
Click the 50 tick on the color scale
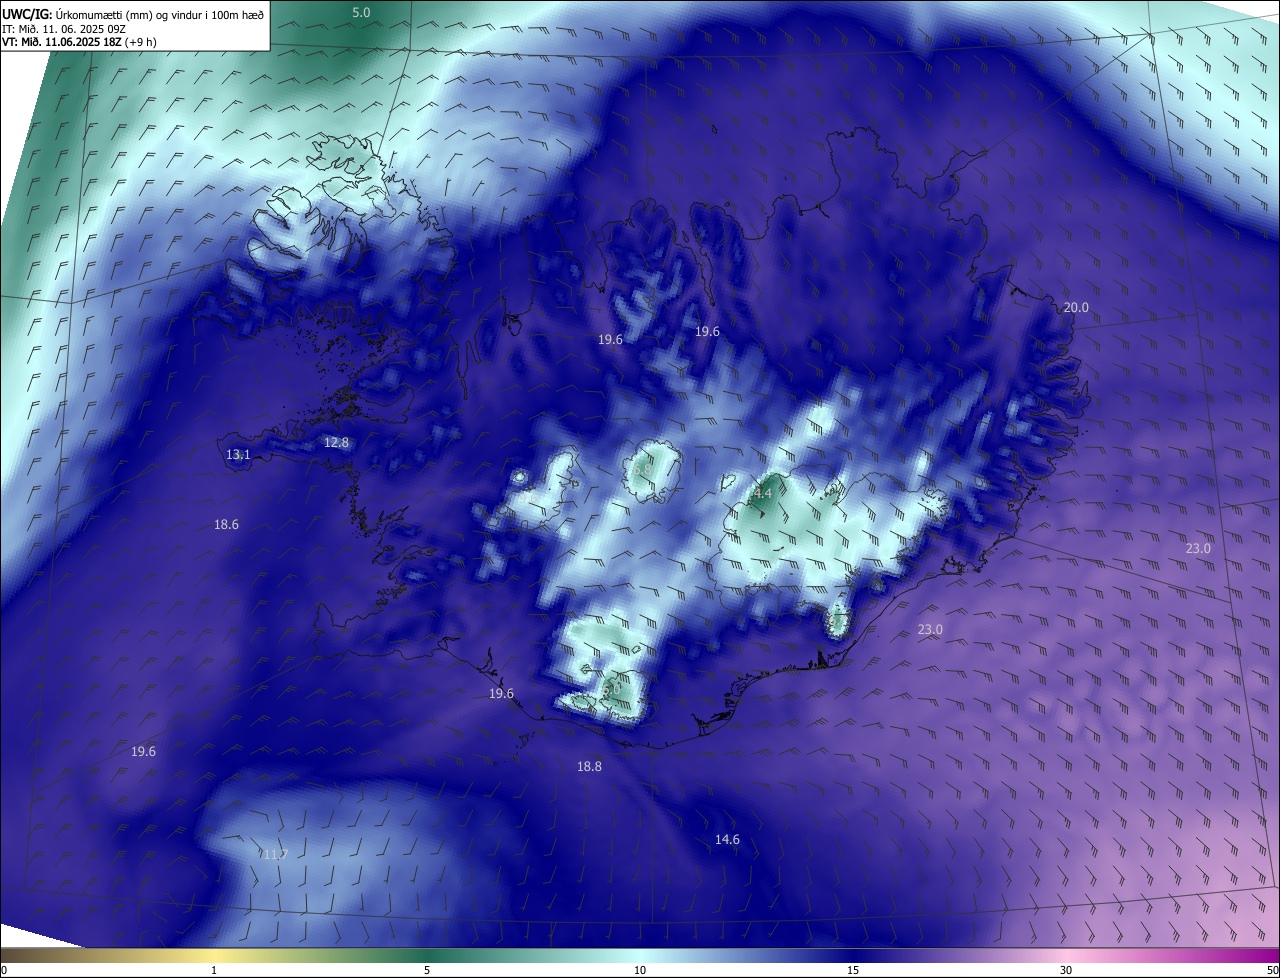(x=1272, y=970)
